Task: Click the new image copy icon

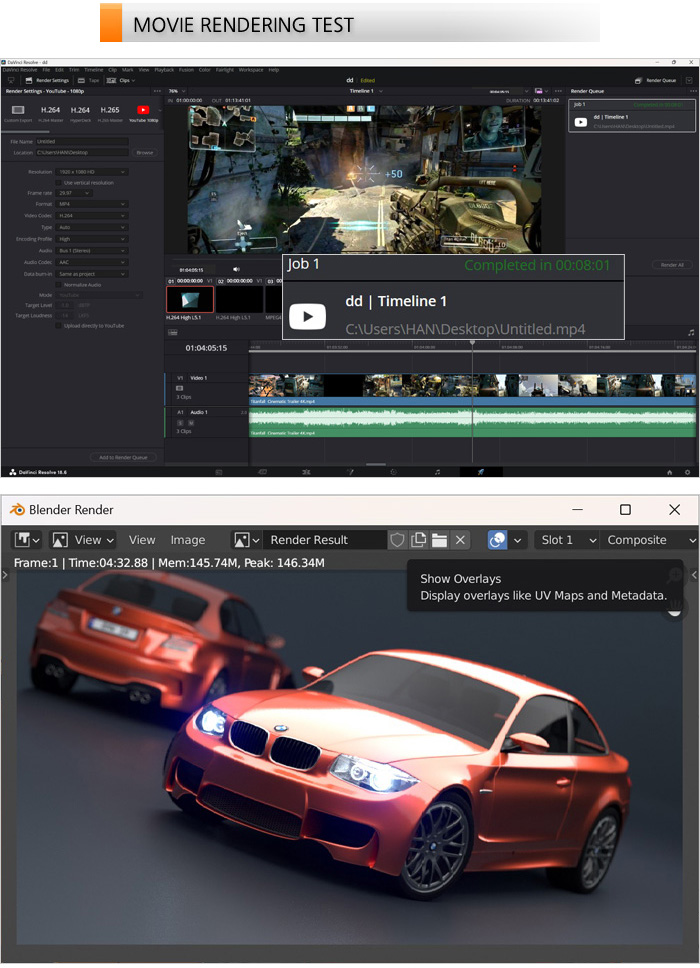Action: 419,540
